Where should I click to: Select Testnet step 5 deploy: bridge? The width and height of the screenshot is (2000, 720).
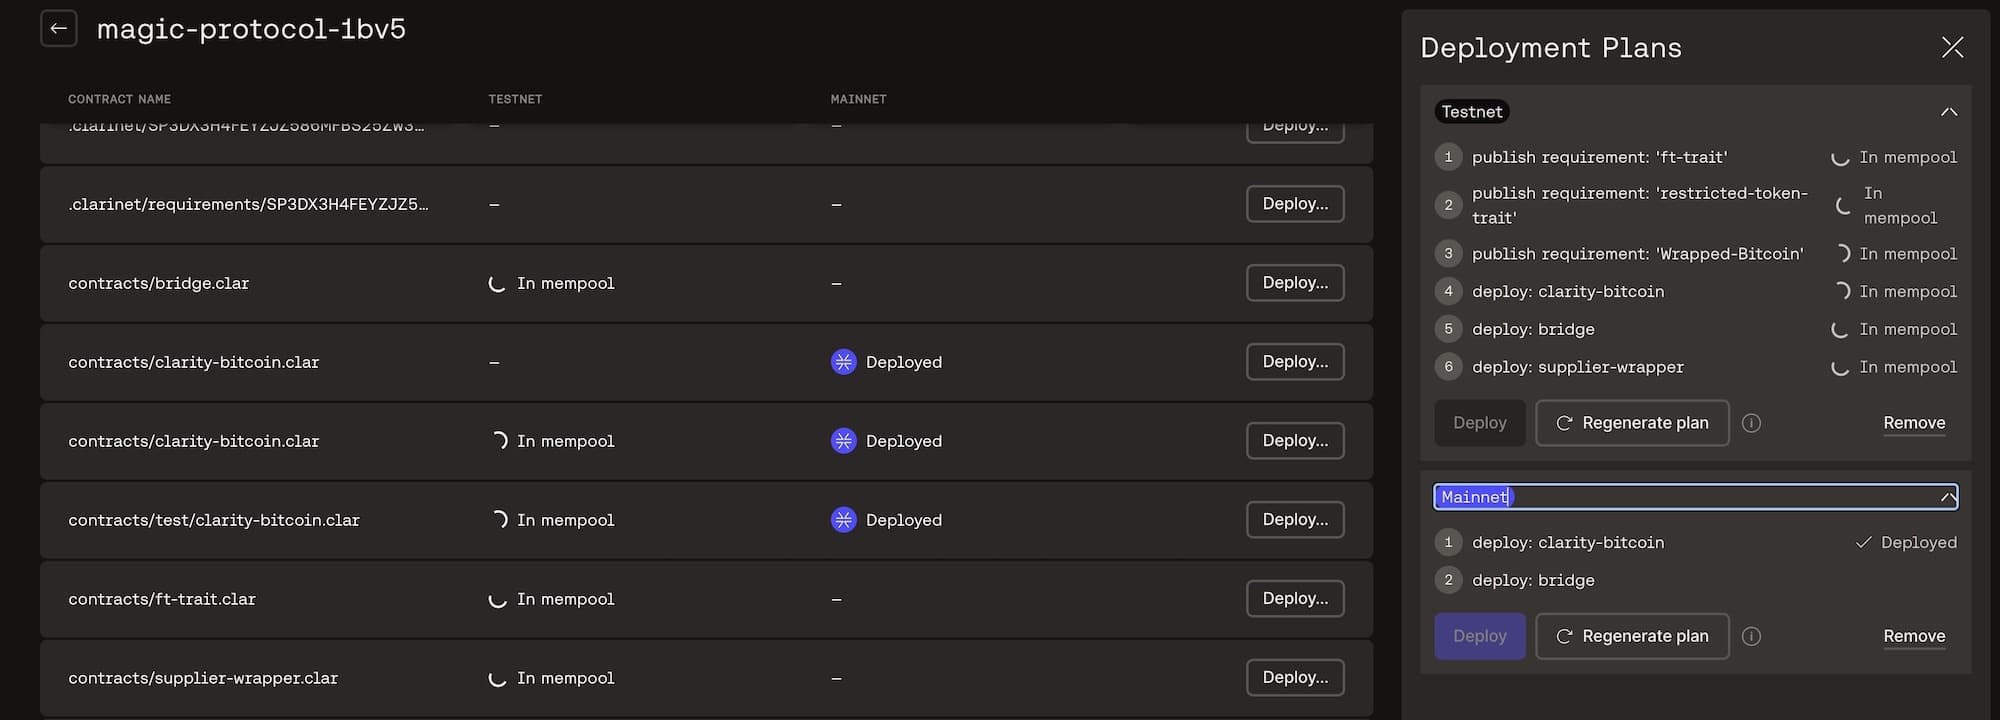pos(1533,330)
